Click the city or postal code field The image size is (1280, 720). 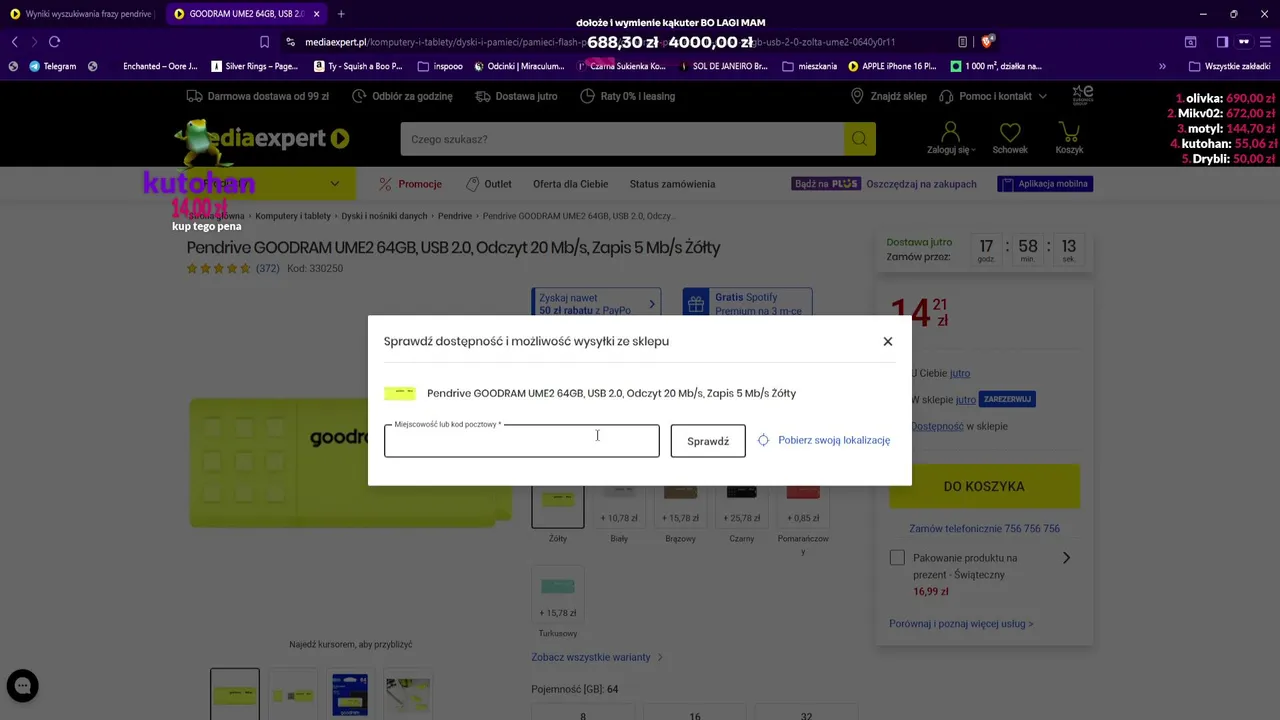tap(522, 441)
